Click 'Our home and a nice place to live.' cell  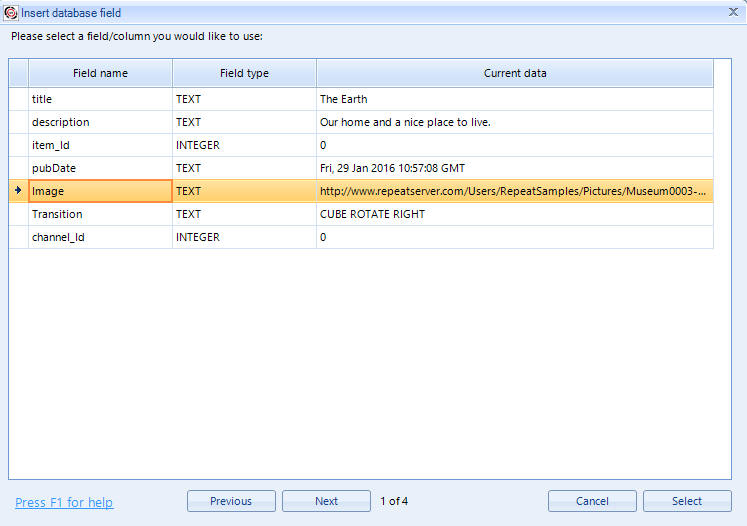pos(515,122)
